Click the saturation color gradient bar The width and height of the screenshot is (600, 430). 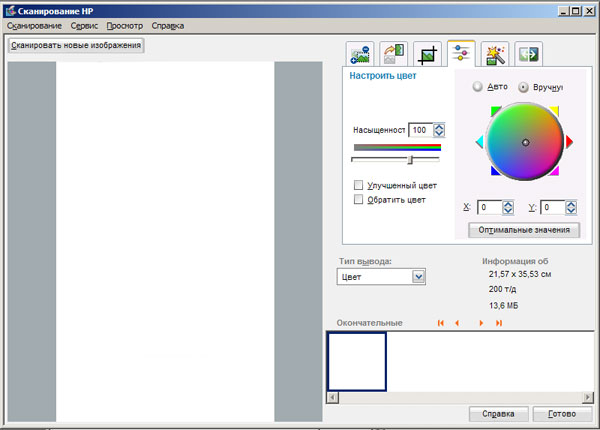pyautogui.click(x=397, y=147)
